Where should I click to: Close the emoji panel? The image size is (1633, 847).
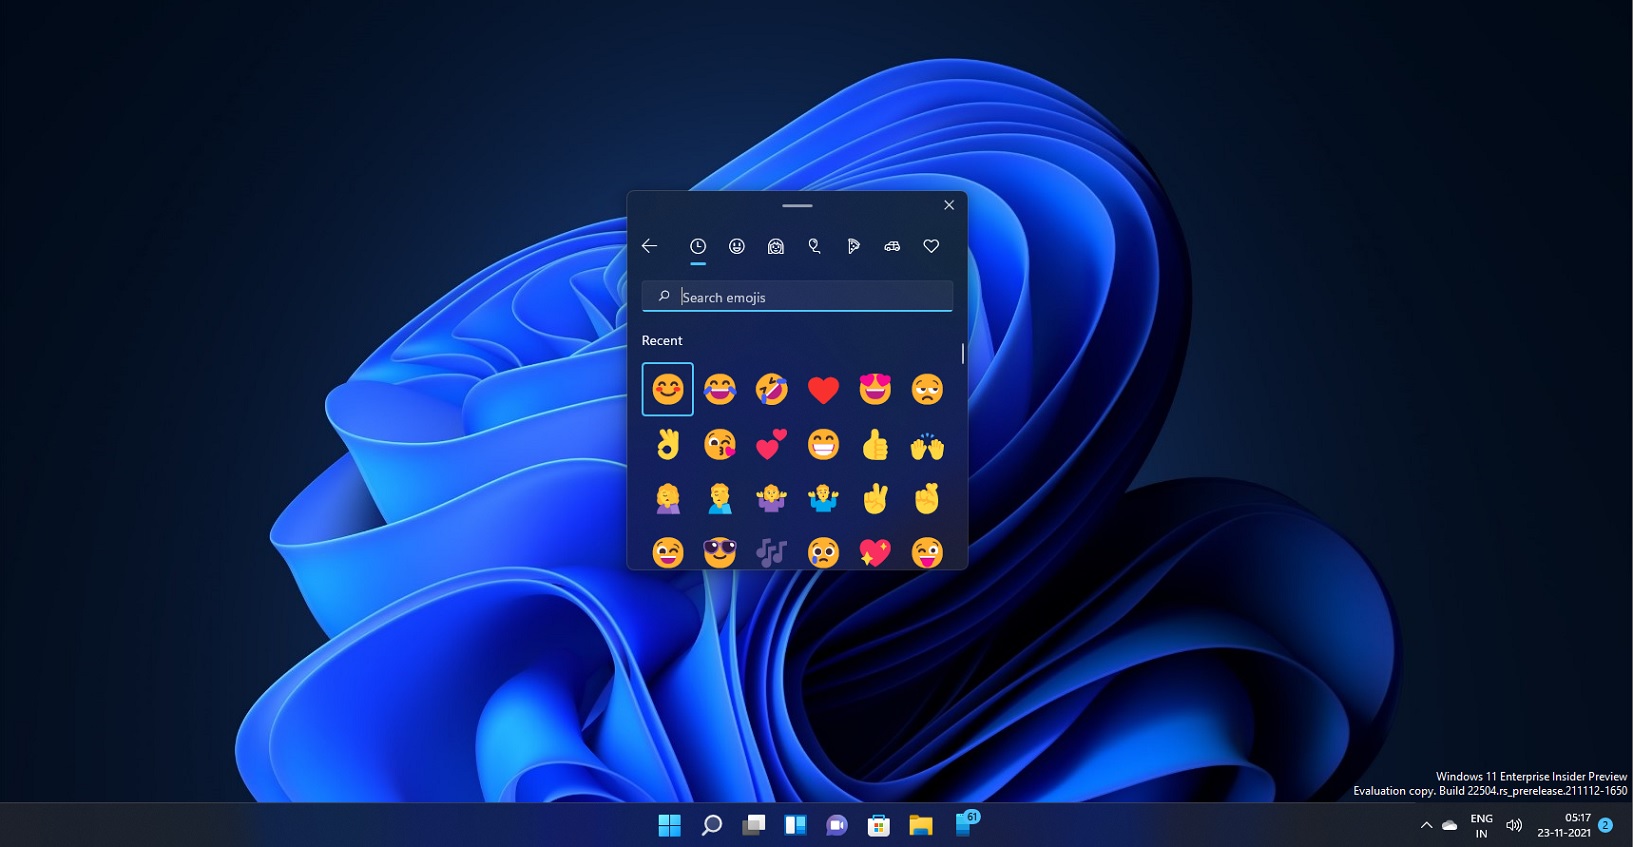[x=949, y=205]
